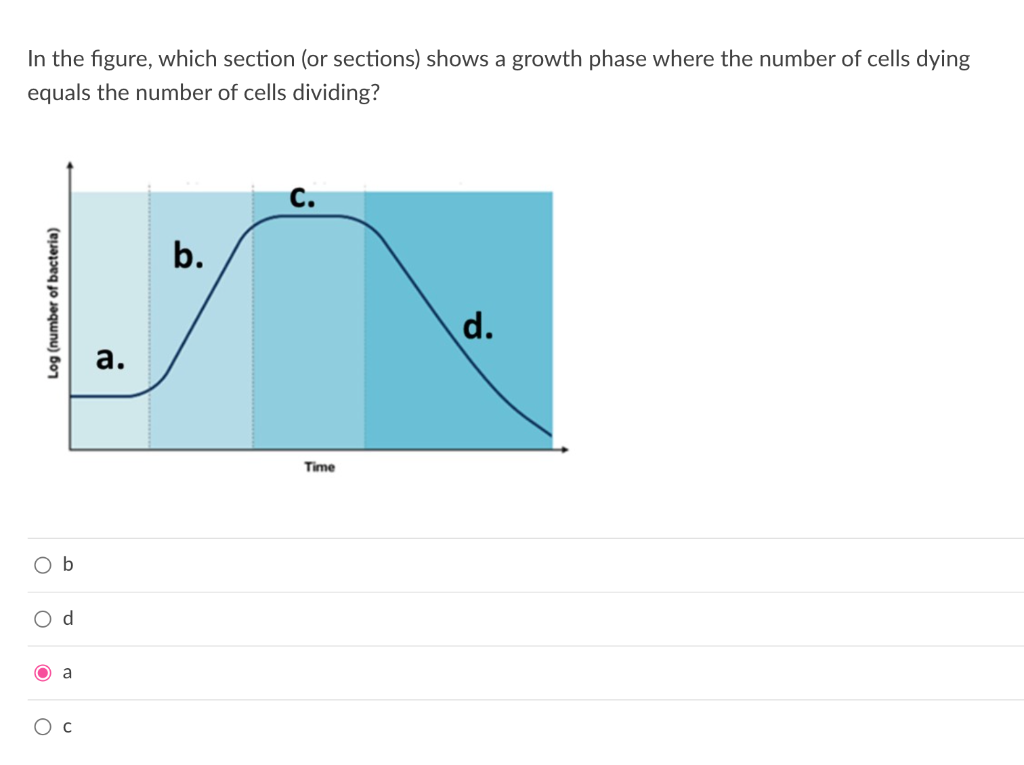This screenshot has height=765, width=1024.
Task: Click the answer option label a
Action: pyautogui.click(x=66, y=672)
